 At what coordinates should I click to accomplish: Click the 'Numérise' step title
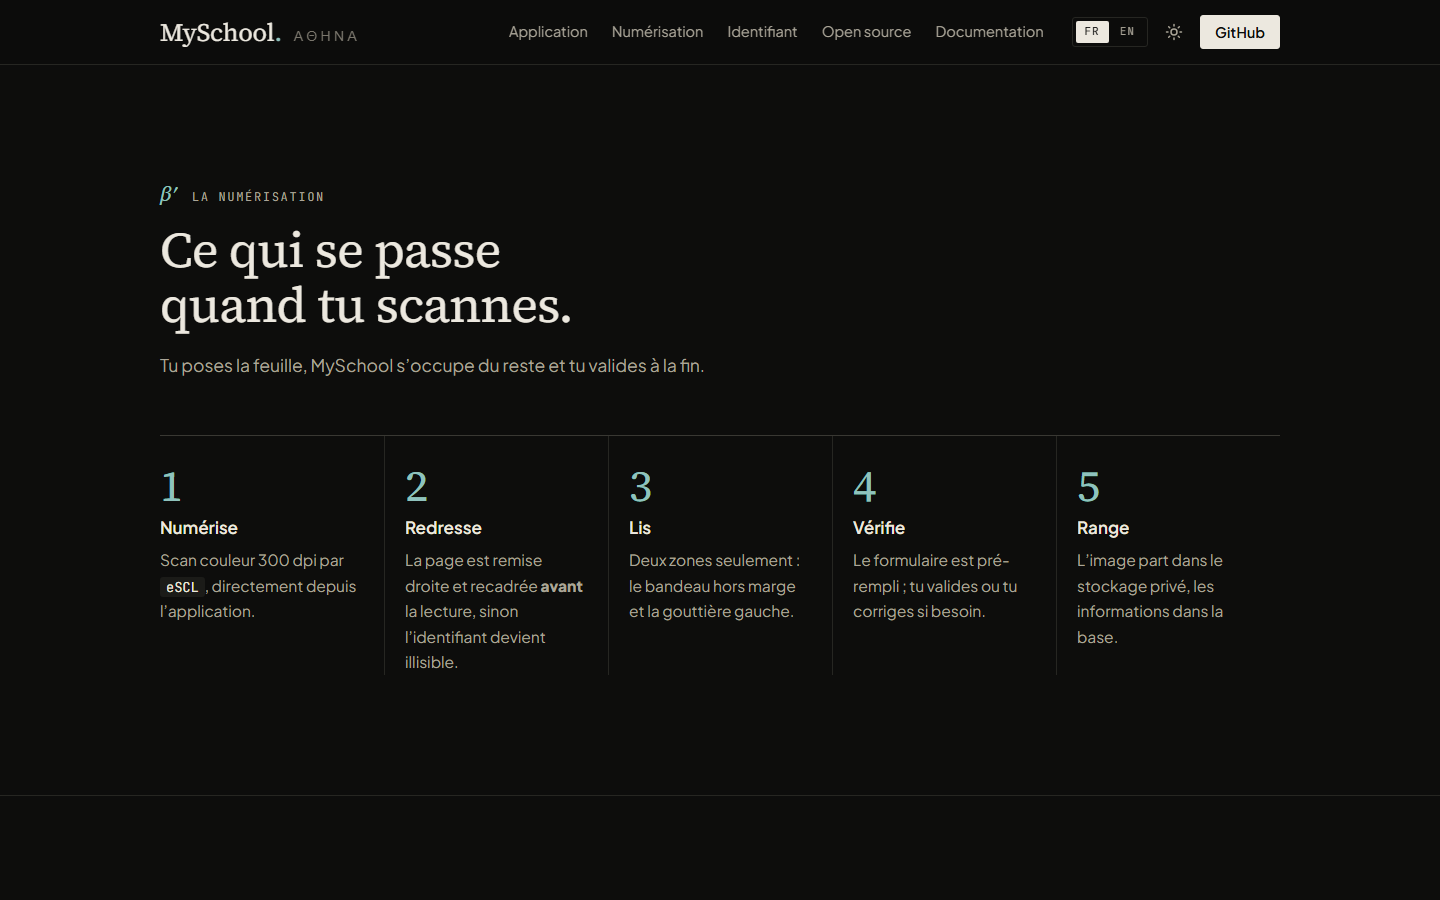tap(199, 528)
